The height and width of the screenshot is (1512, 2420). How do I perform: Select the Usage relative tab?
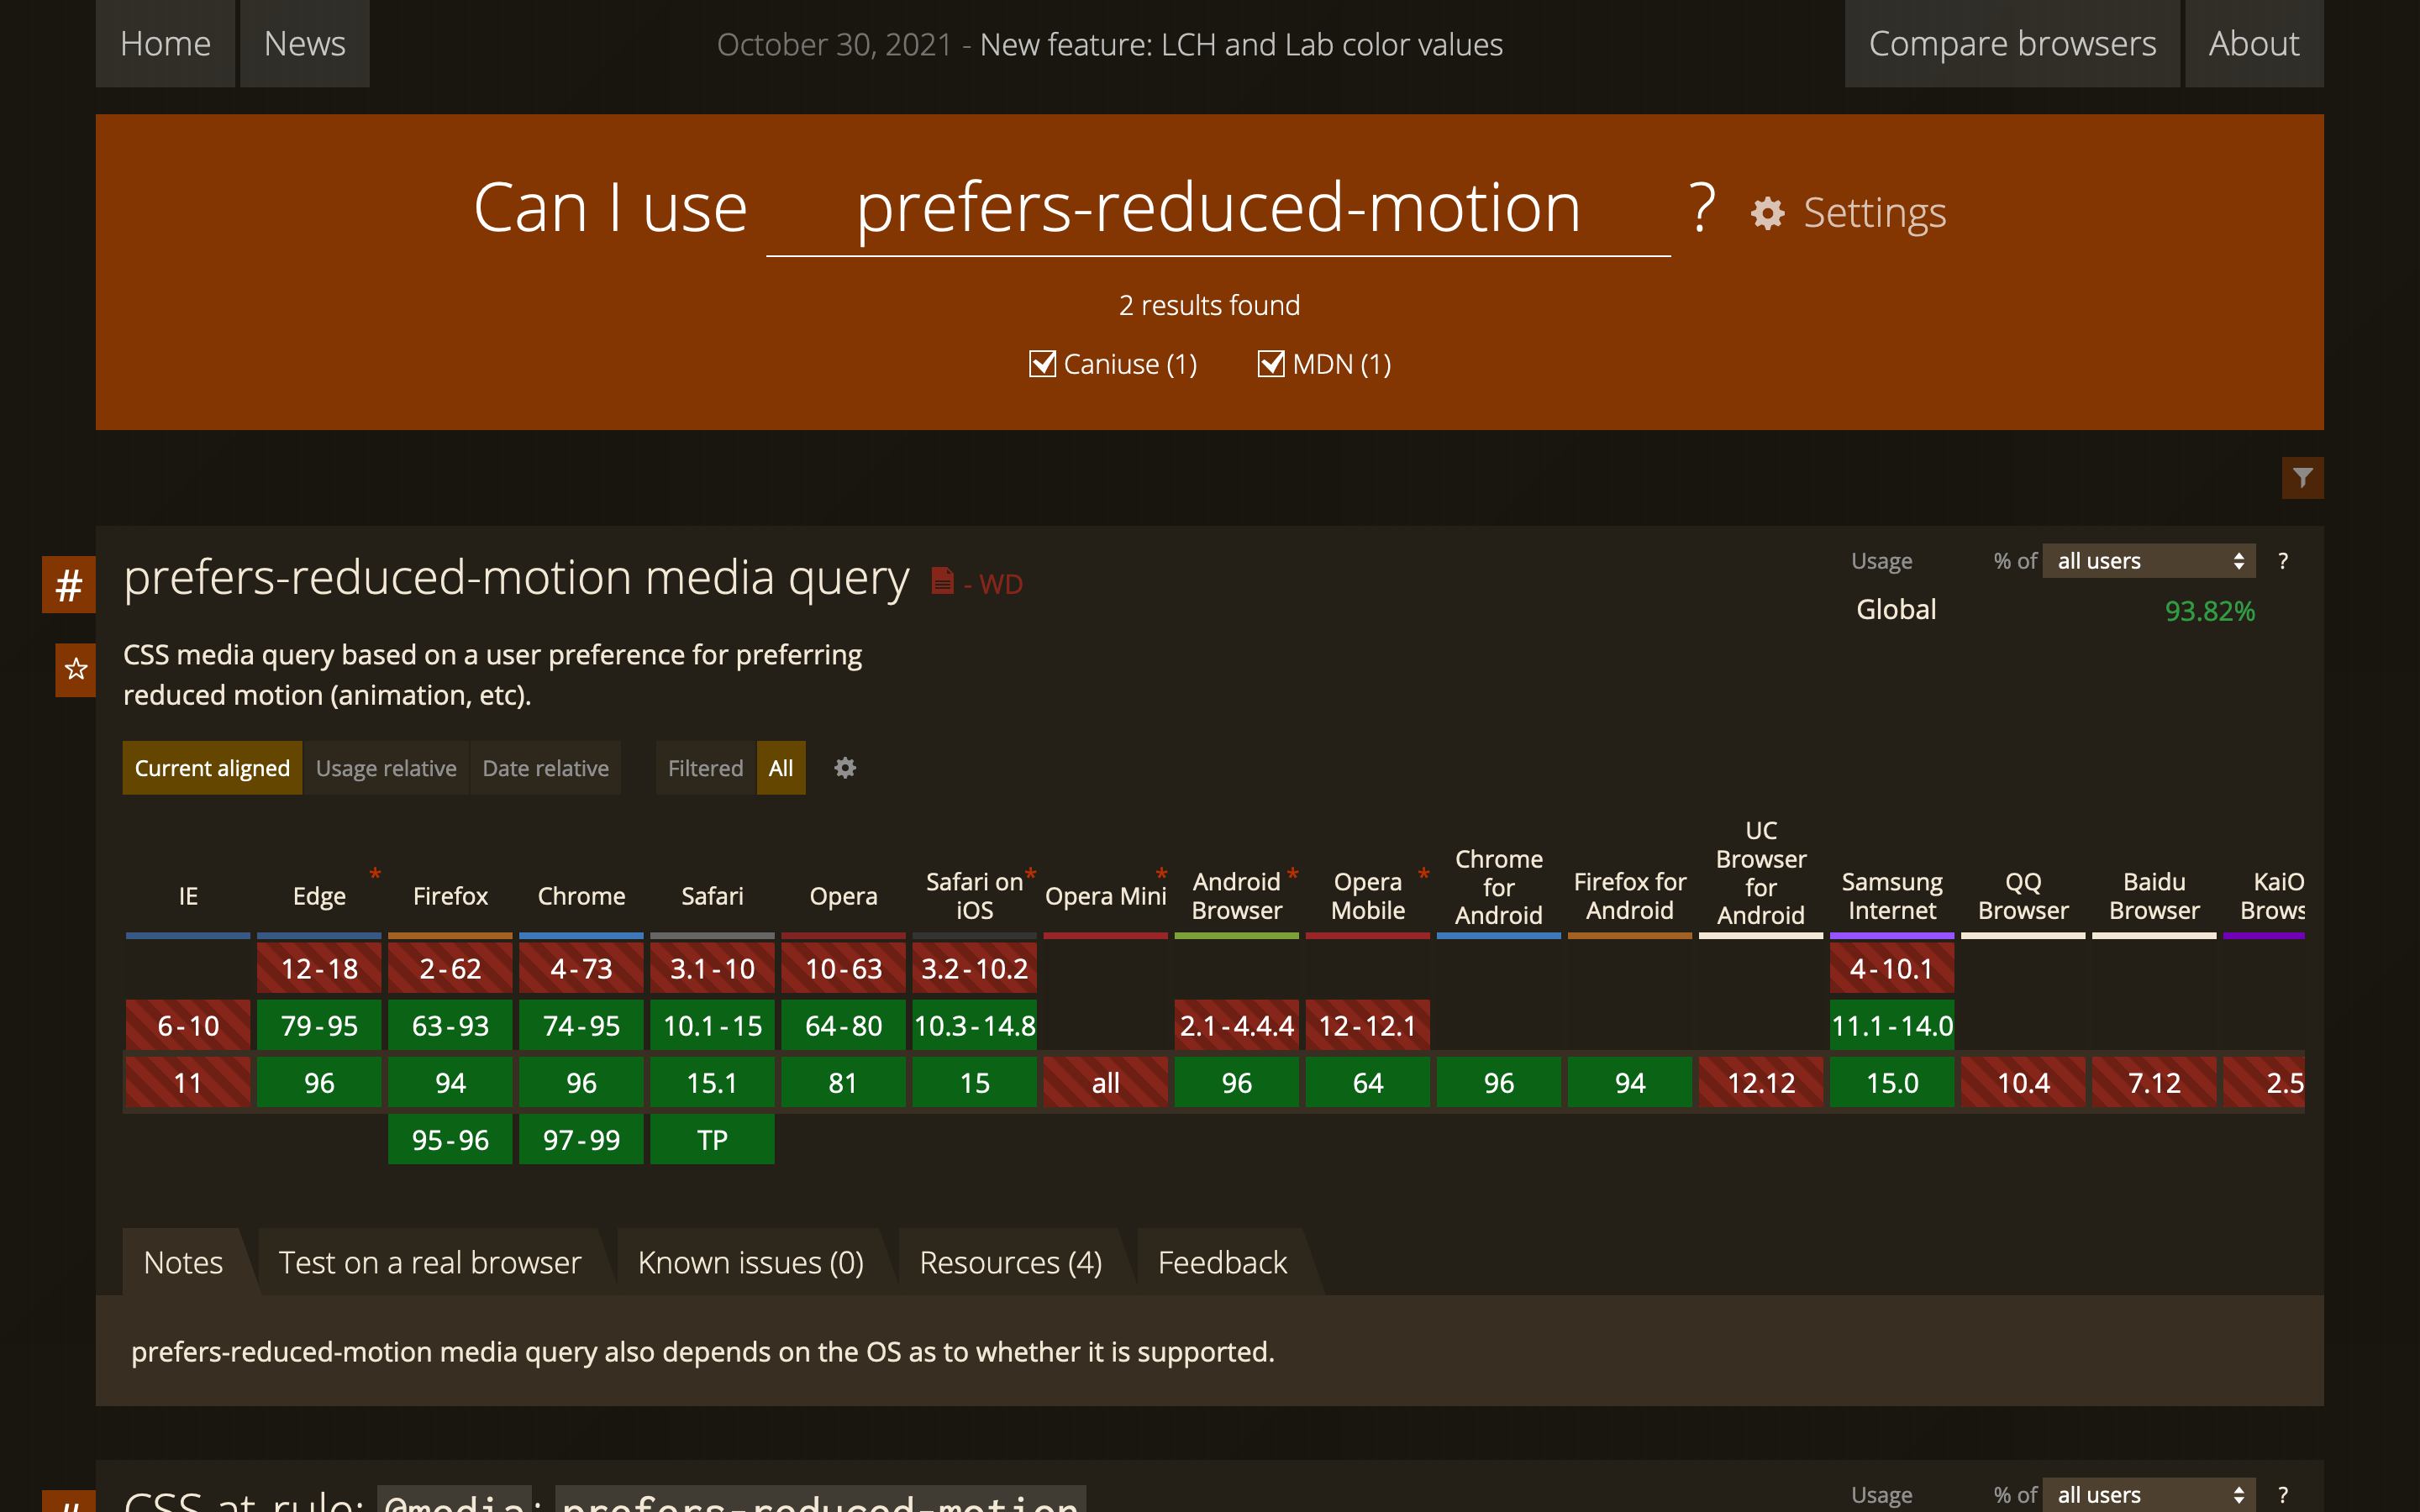[x=387, y=769]
